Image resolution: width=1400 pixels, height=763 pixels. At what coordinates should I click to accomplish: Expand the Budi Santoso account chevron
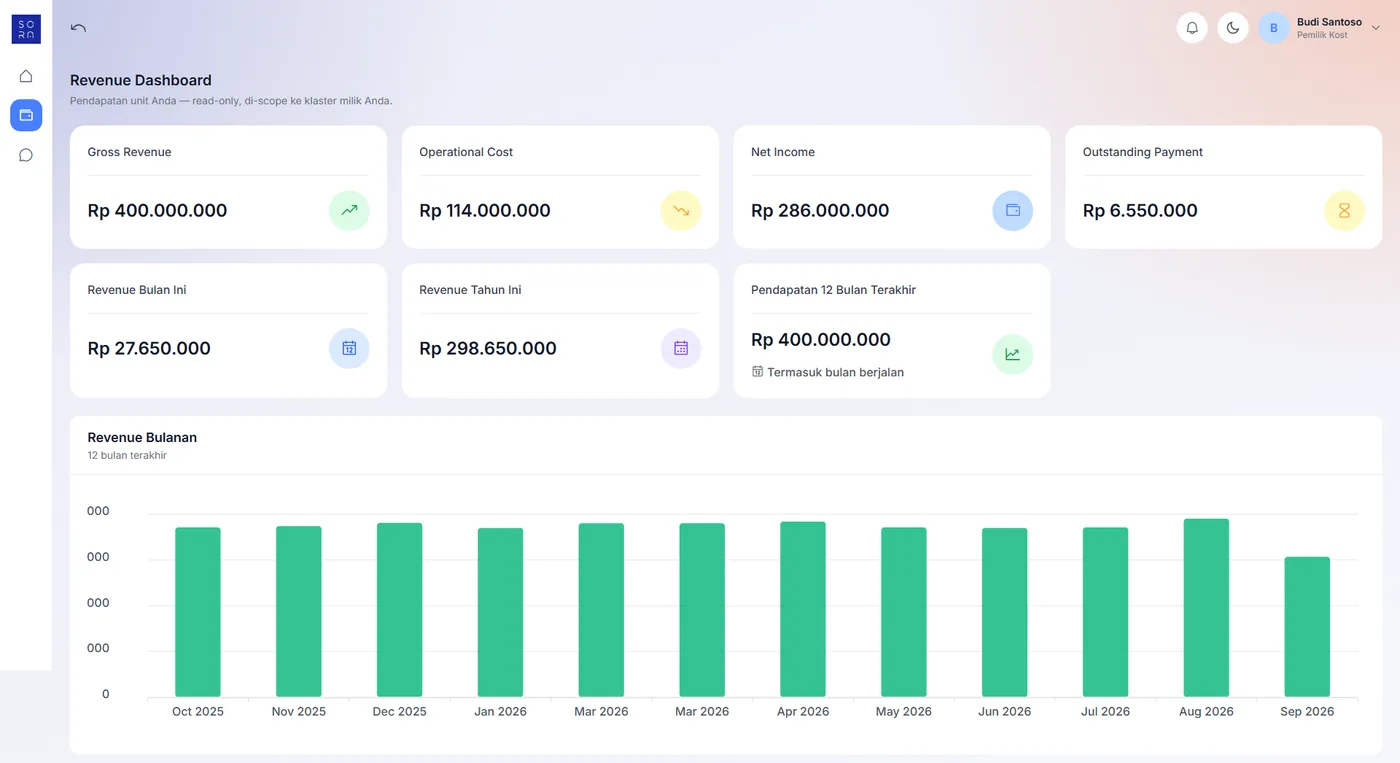(1376, 28)
